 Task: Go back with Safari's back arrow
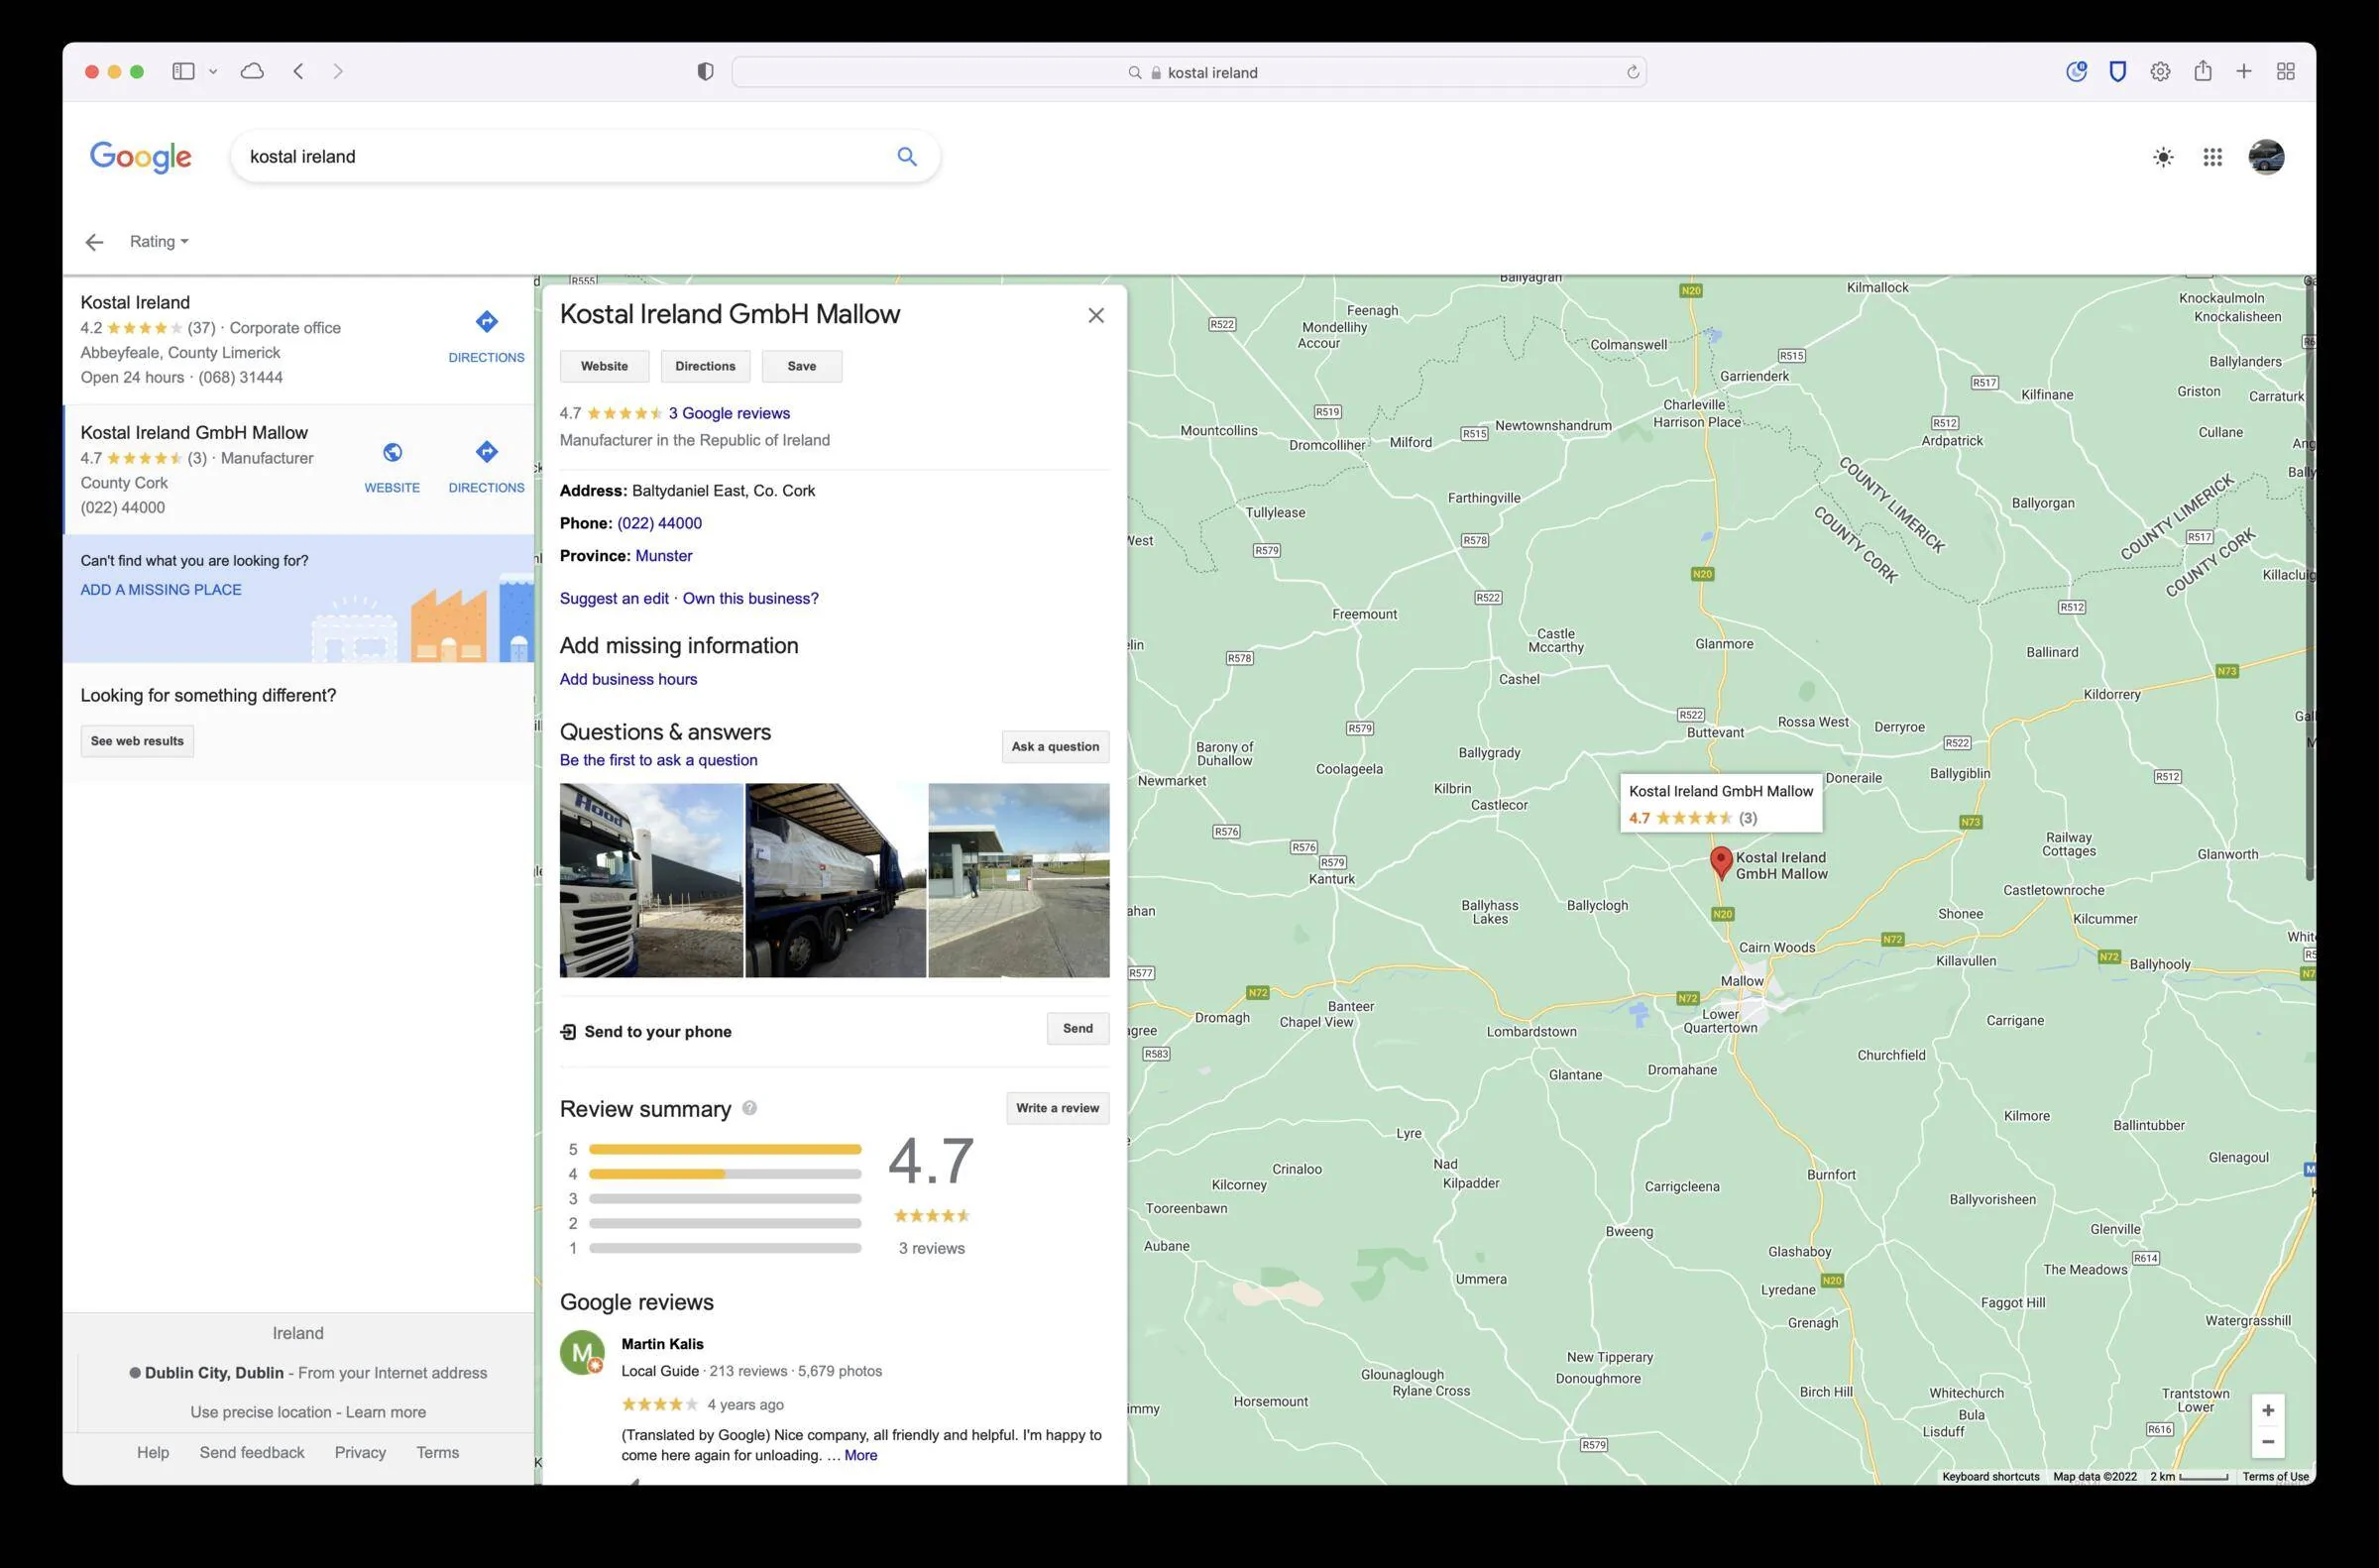(298, 71)
